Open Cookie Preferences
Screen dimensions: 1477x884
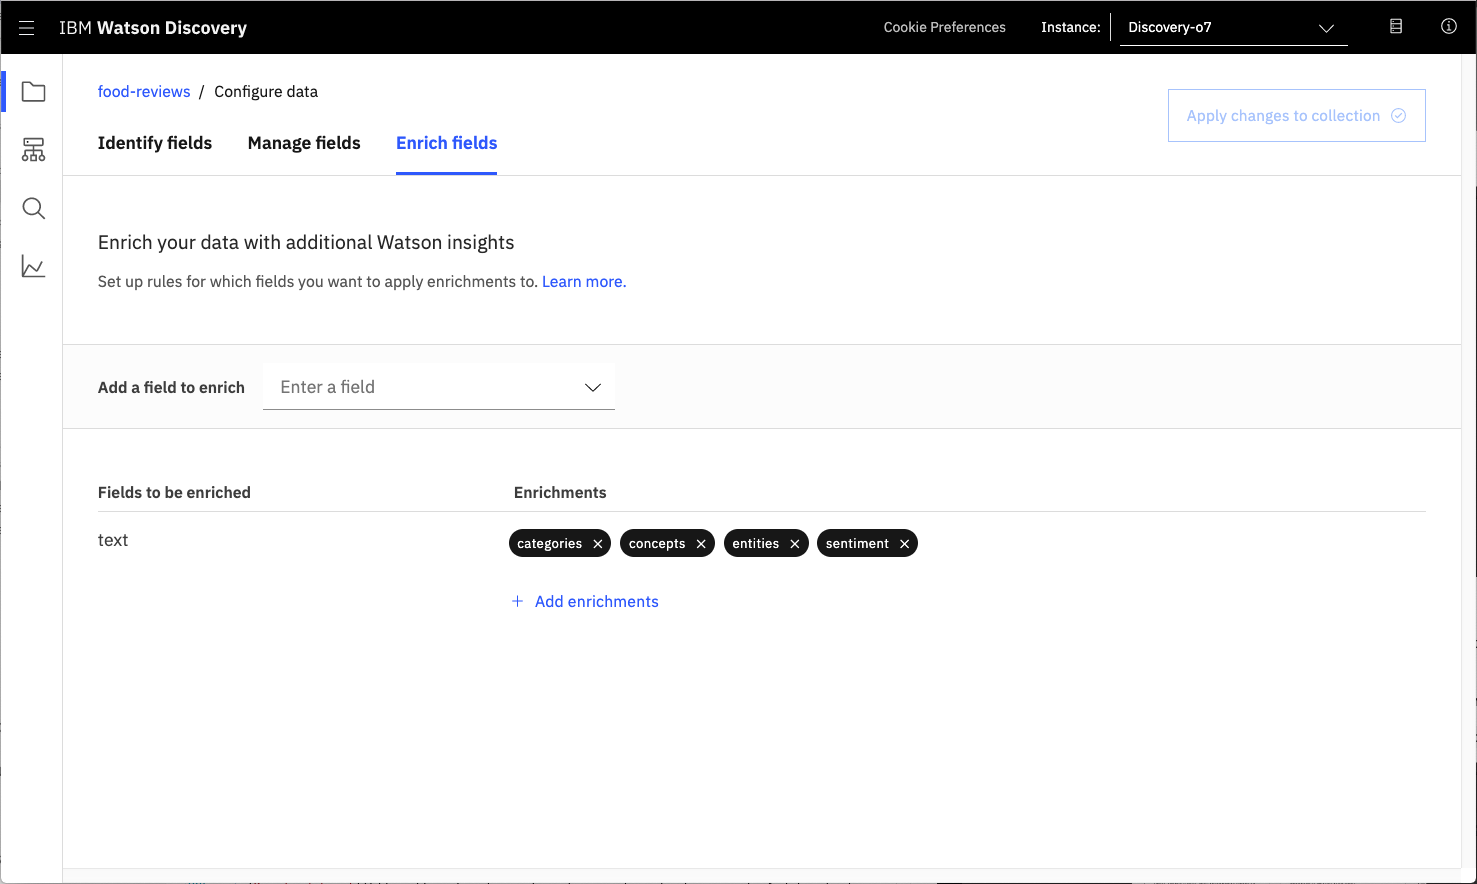(945, 27)
